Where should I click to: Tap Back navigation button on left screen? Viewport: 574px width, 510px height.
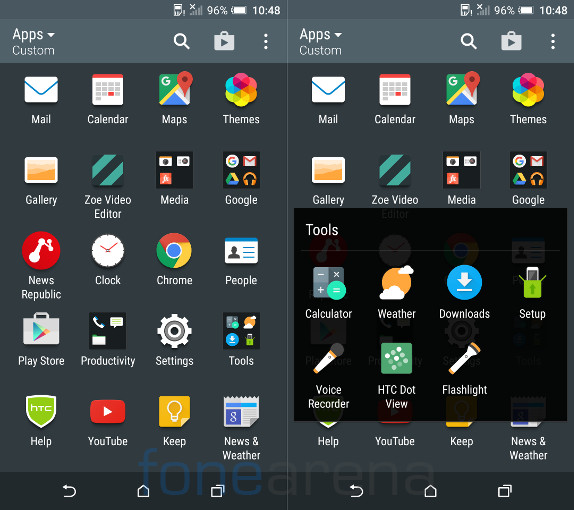(69, 491)
